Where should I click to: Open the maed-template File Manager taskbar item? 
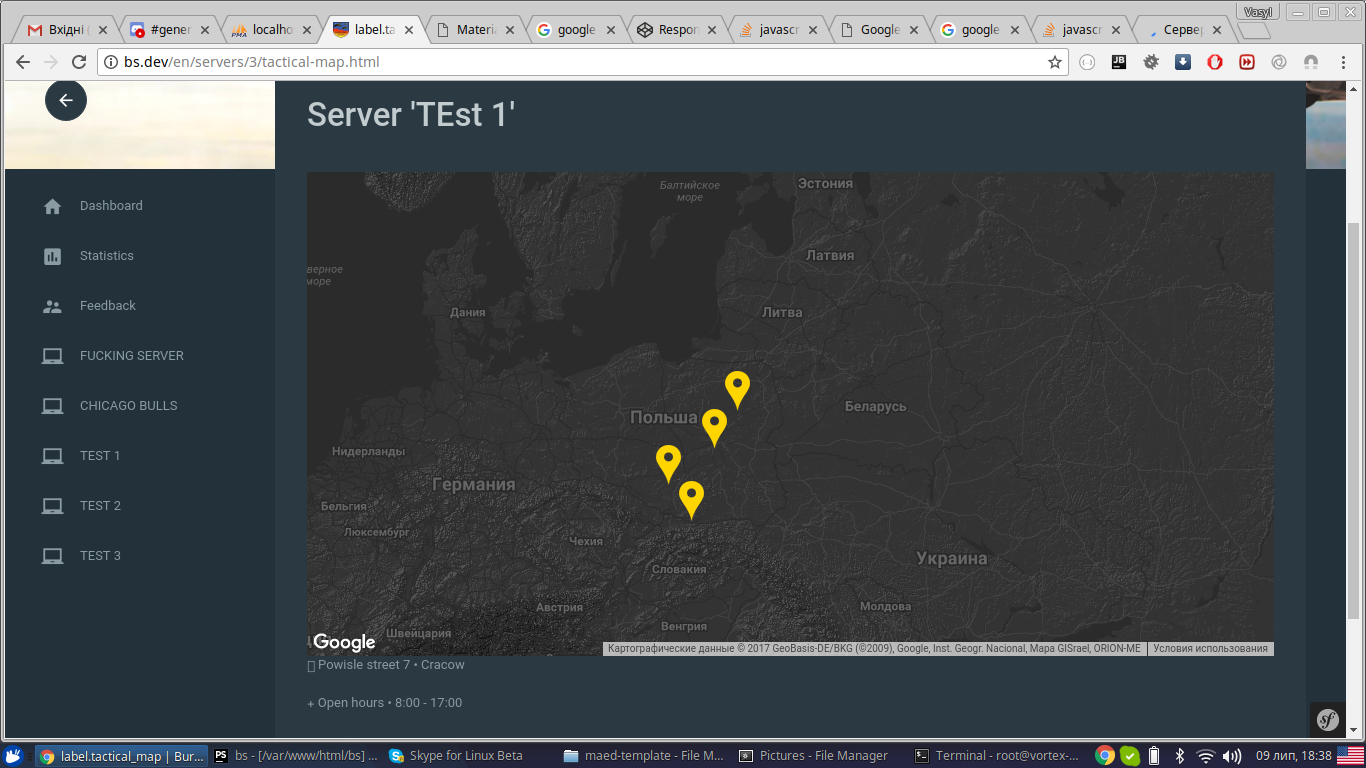click(644, 756)
